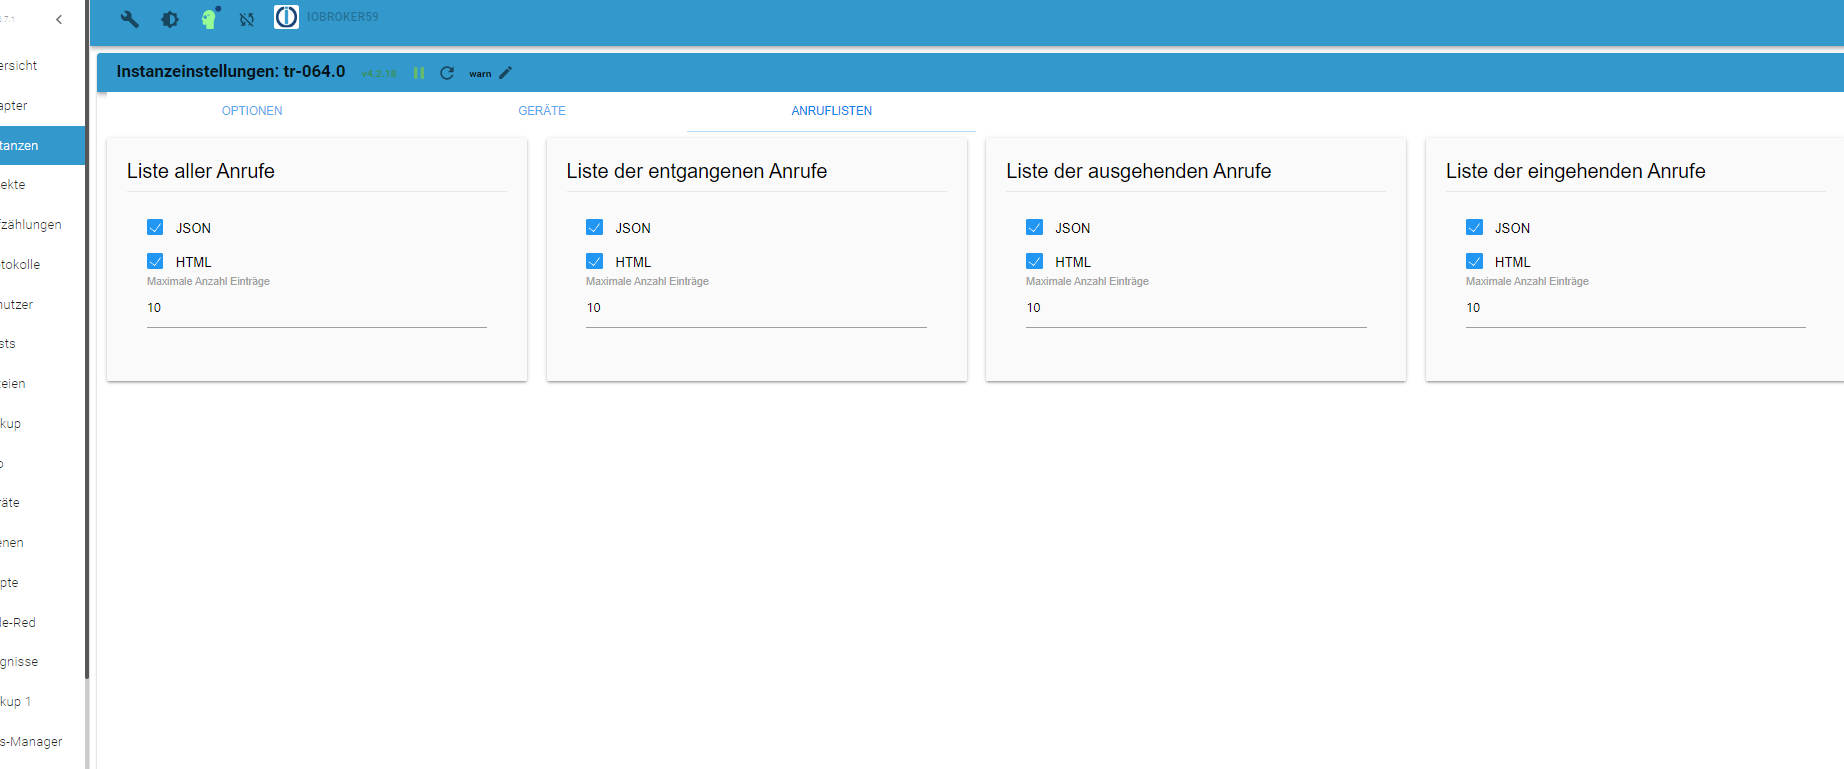
Task: Toggle HTML for Liste aller Anrufe
Action: pos(155,262)
